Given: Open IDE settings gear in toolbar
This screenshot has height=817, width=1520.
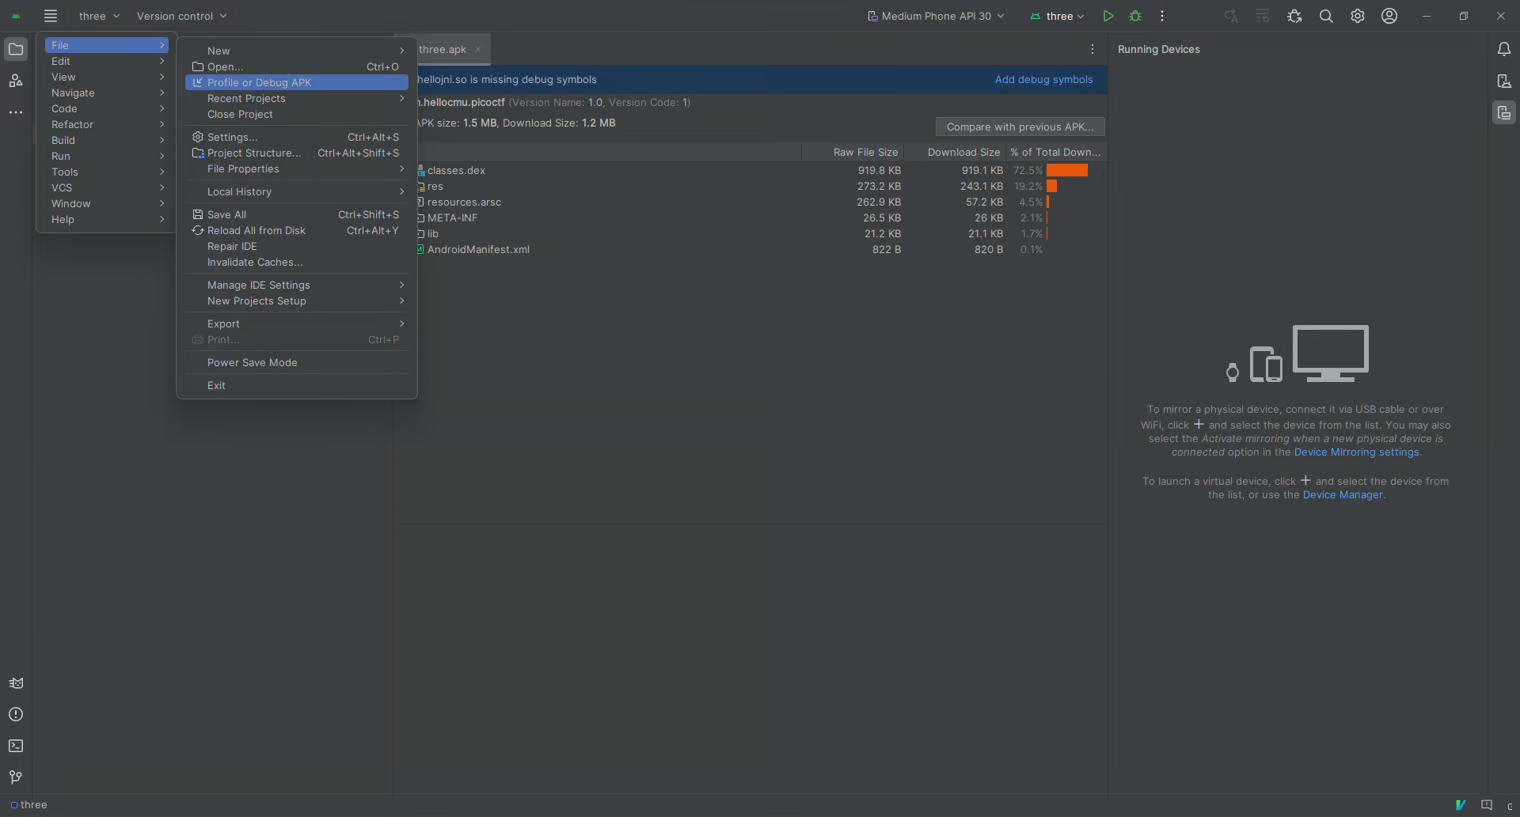Looking at the screenshot, I should 1357,16.
